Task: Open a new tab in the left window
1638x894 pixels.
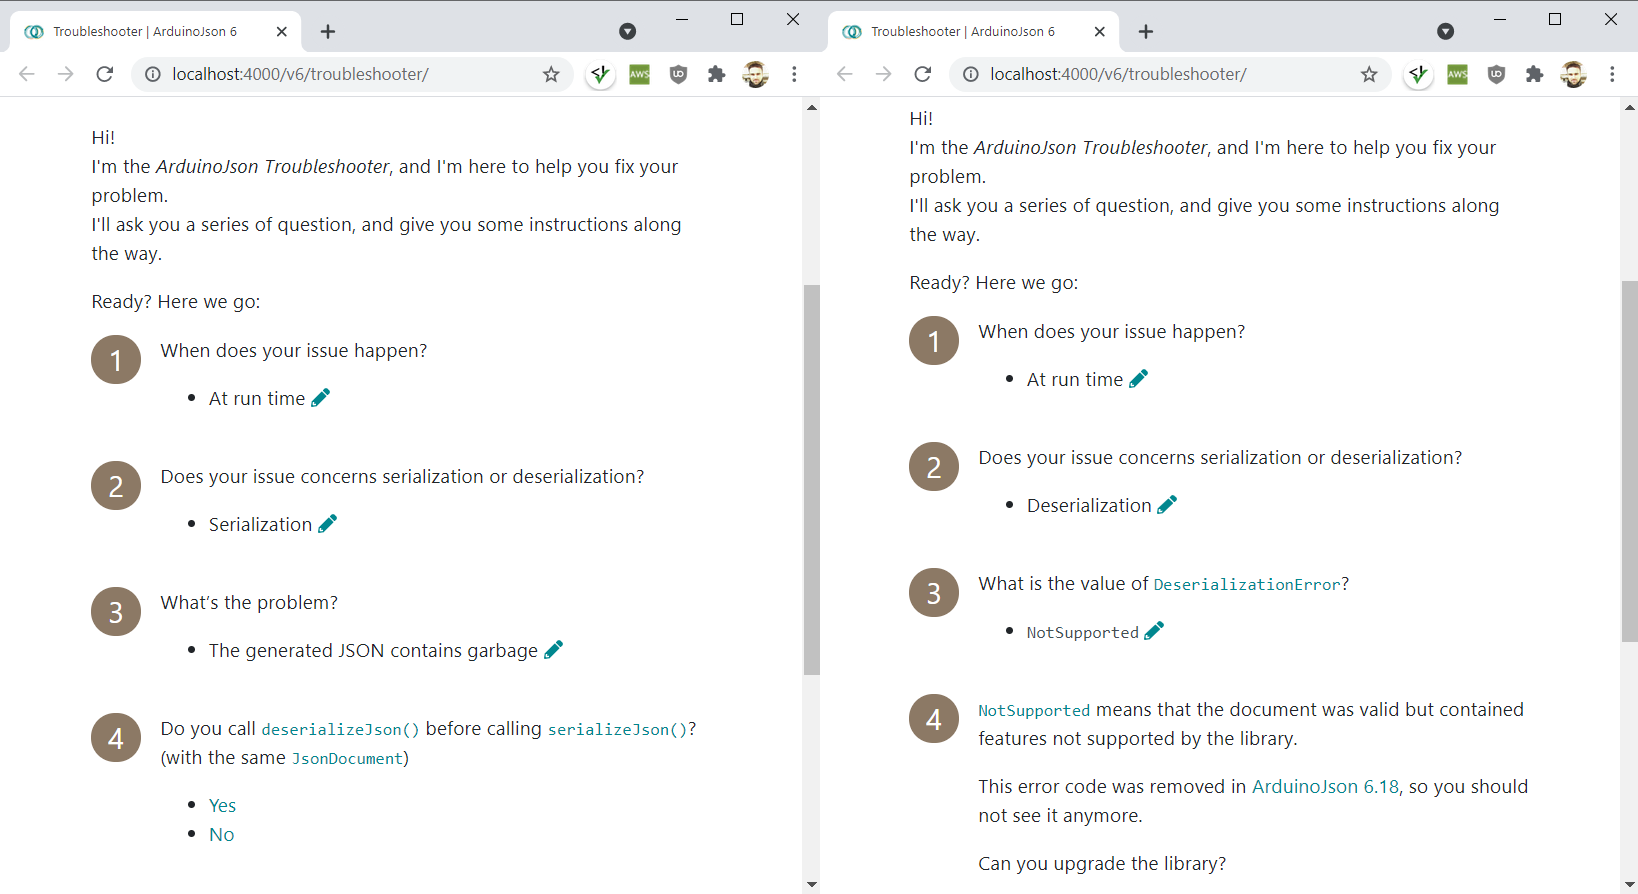Action: [327, 31]
